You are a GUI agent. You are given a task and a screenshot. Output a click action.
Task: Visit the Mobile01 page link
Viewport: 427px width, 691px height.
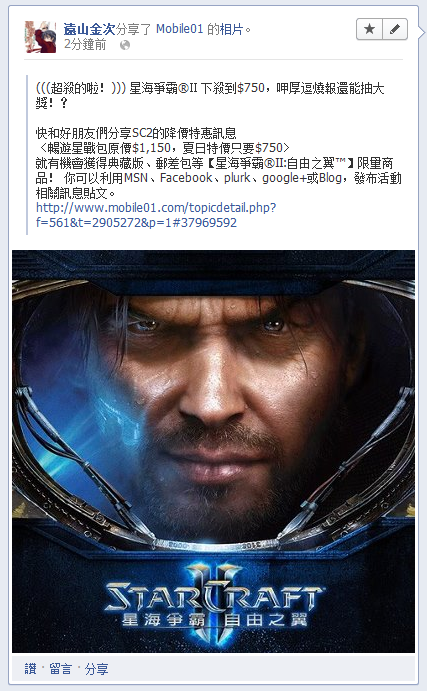tap(179, 30)
